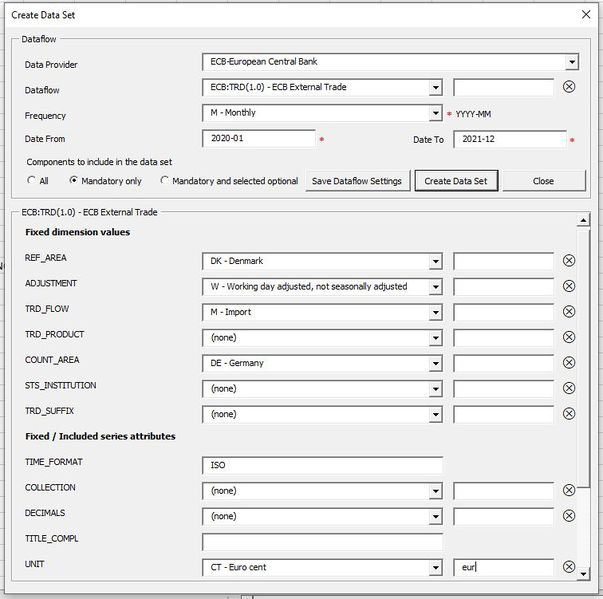Clear the DECIMALS selection with its X icon
Viewport: 603px width, 599px height.
coord(569,516)
